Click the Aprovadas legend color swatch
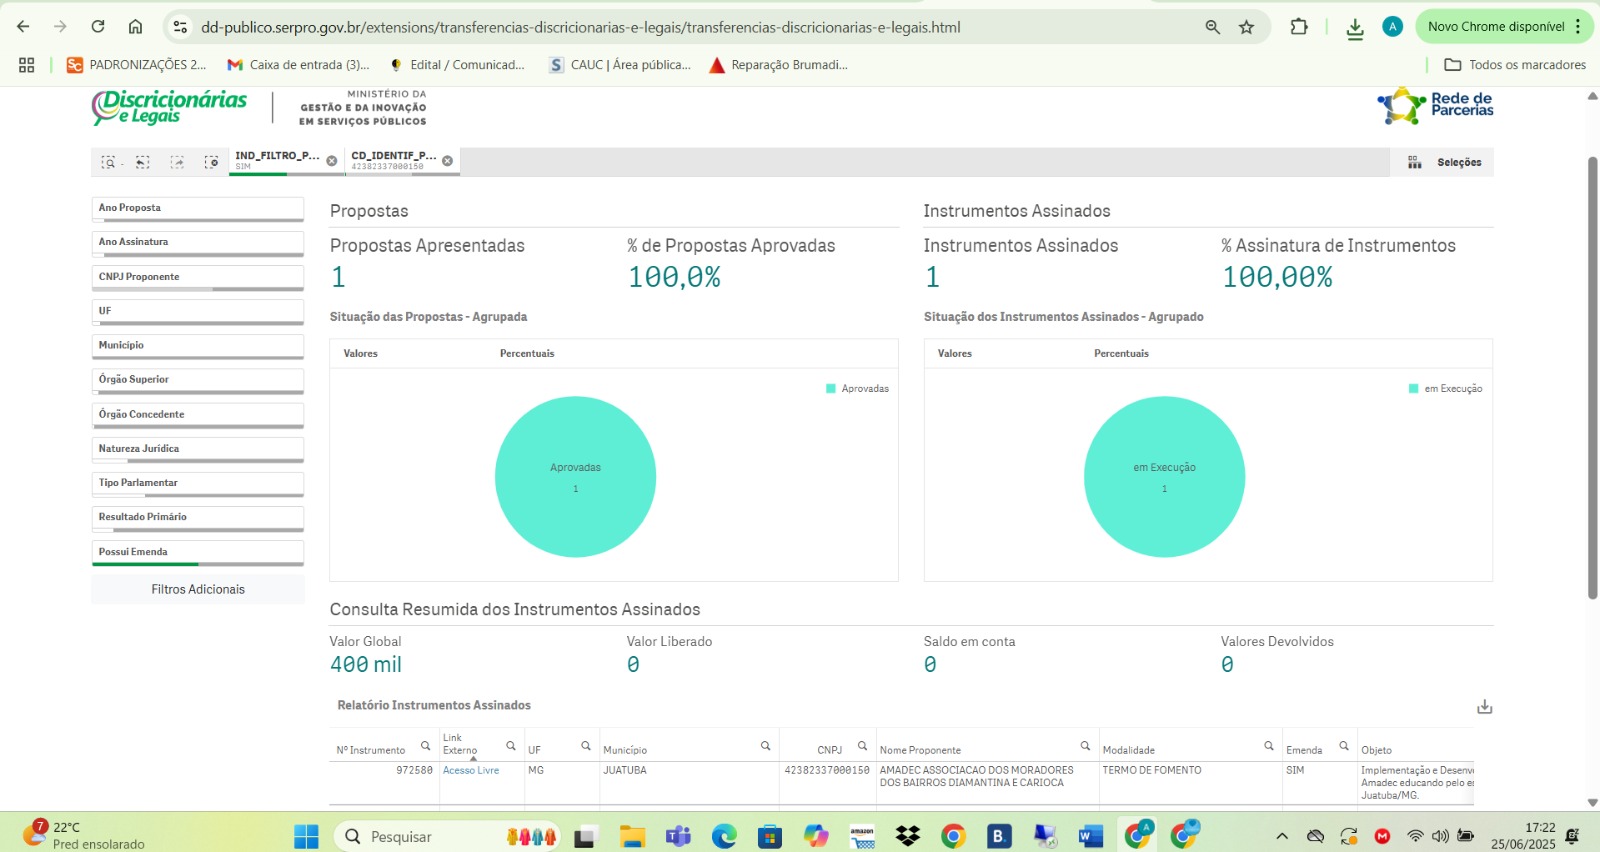The width and height of the screenshot is (1600, 852). click(x=831, y=389)
